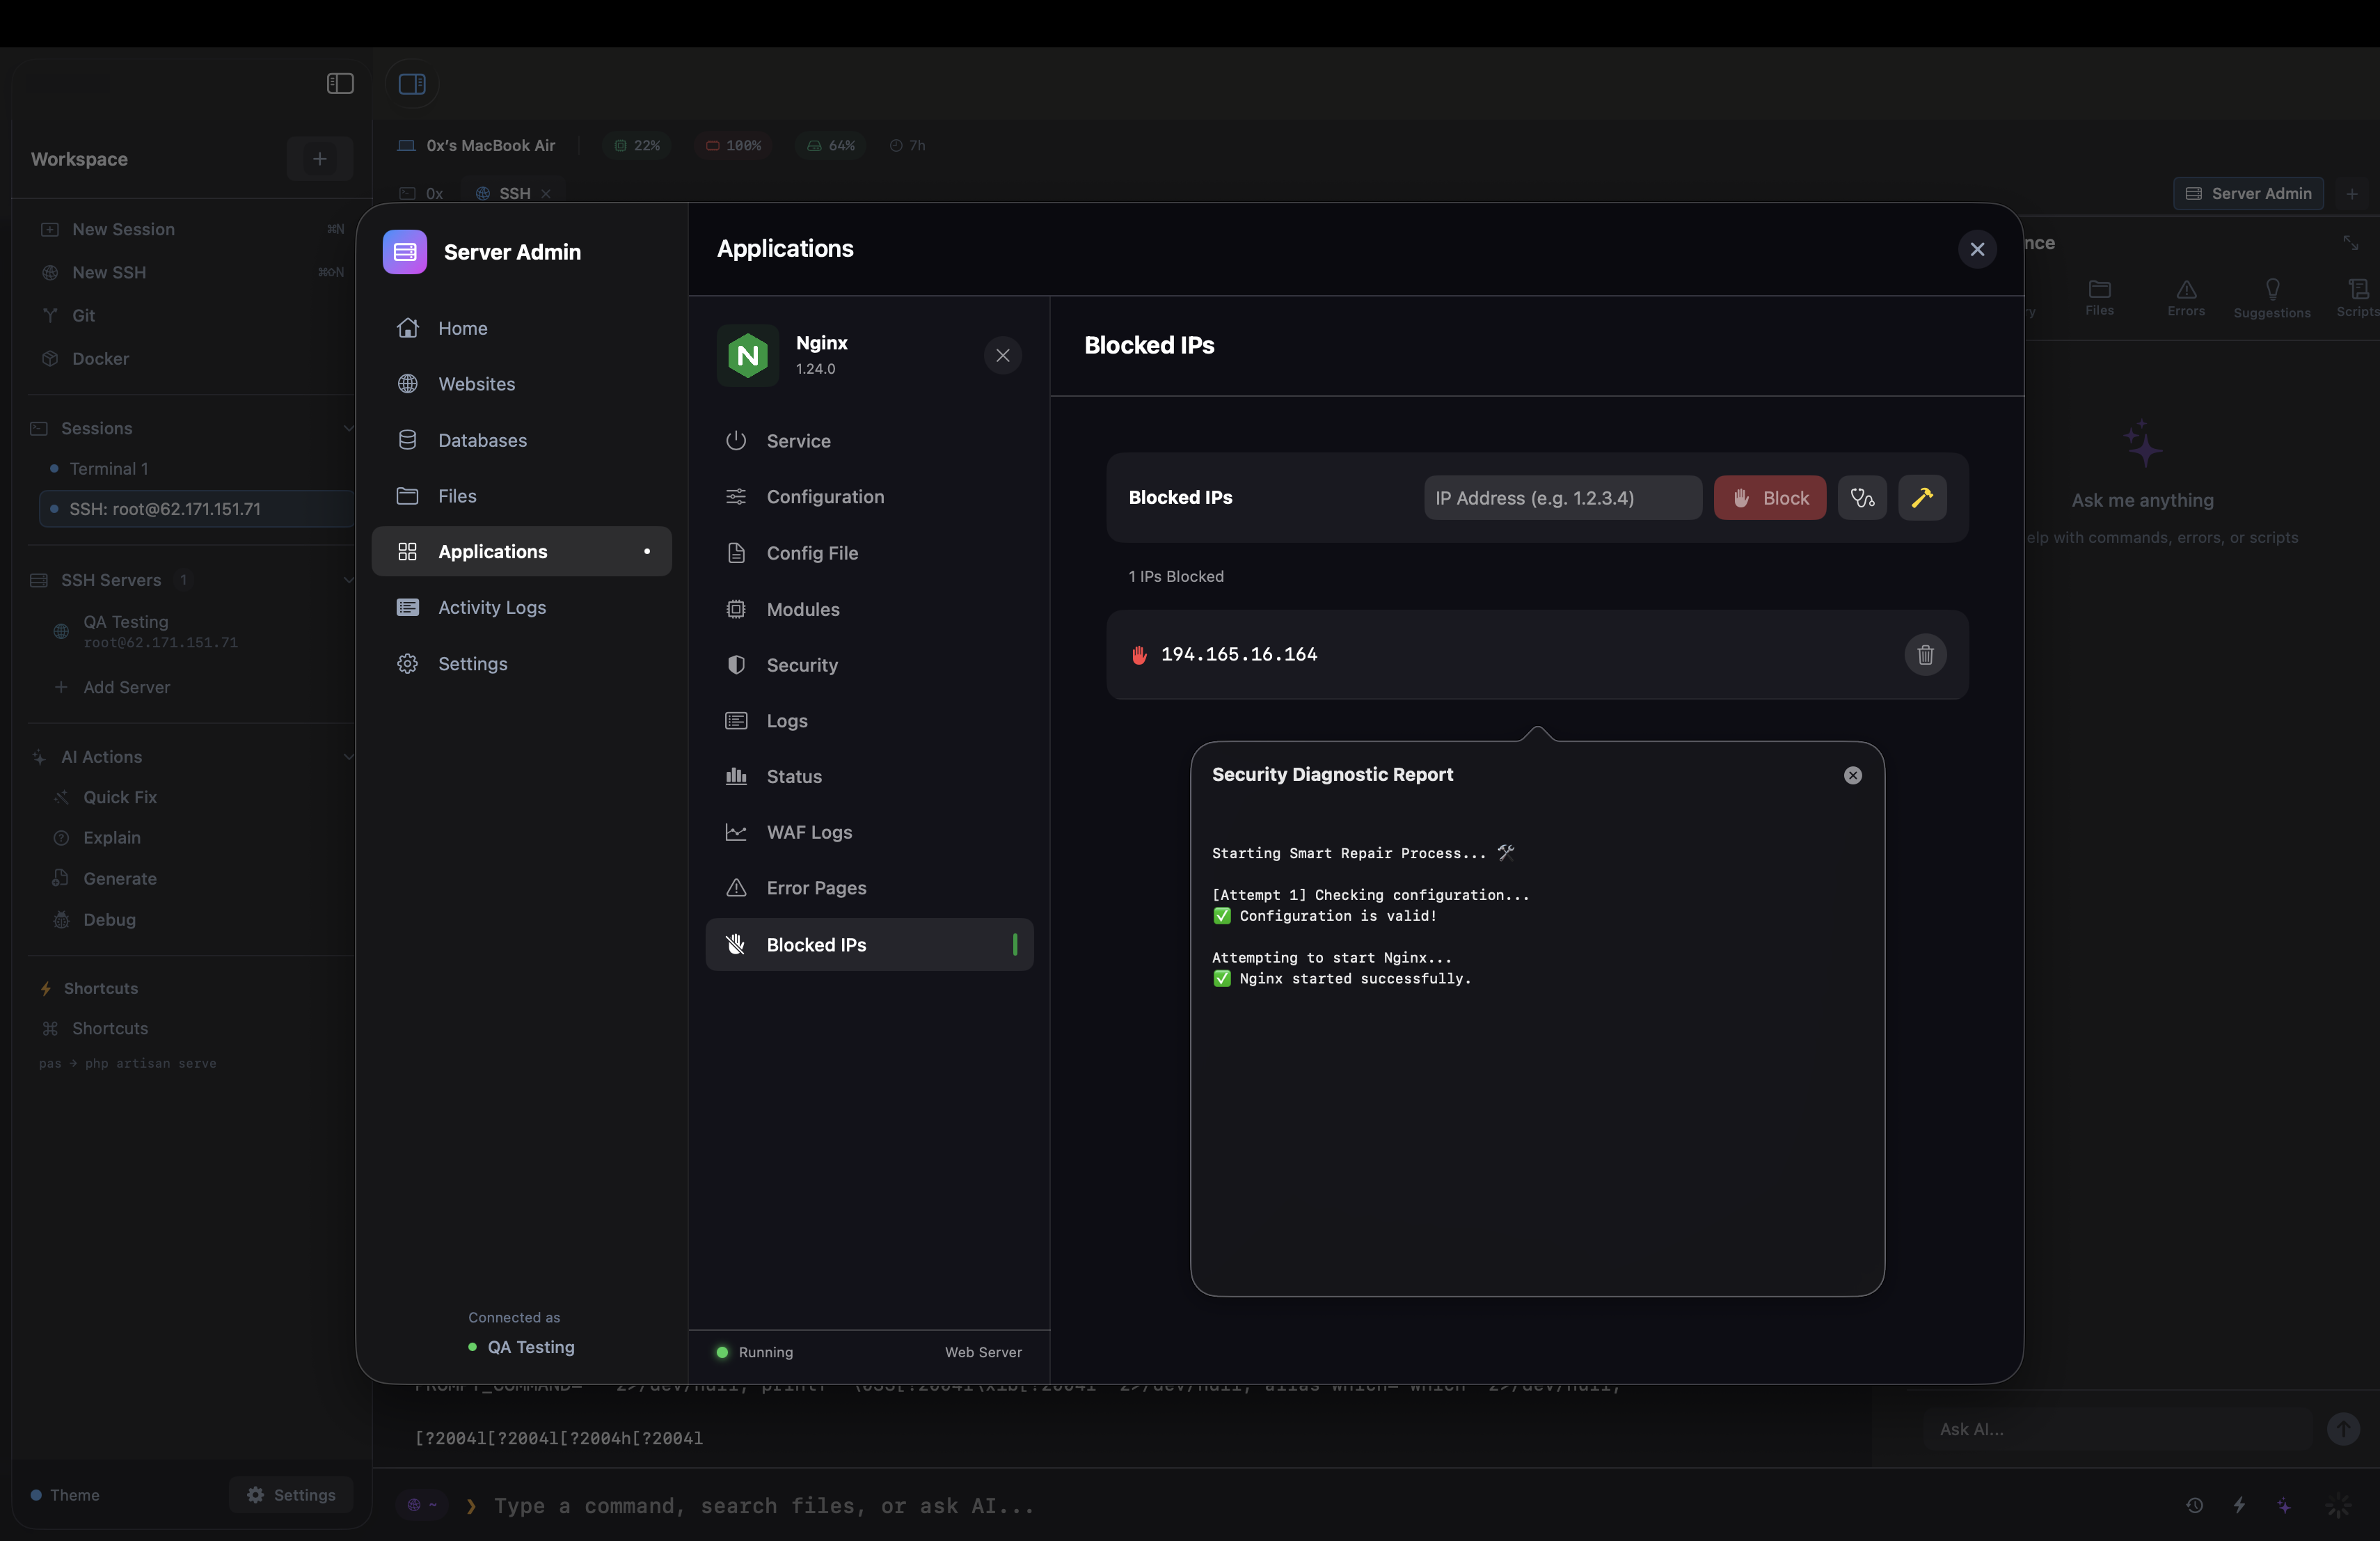This screenshot has height=1541, width=2380.
Task: Run the diagnostic stethoscope tool next to Block
Action: (x=1862, y=497)
